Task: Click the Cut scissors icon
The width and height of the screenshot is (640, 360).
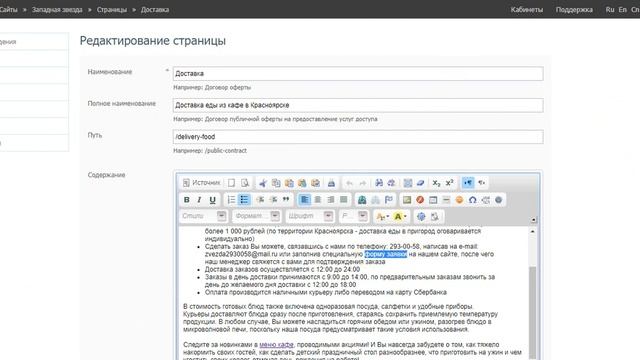Action: click(263, 183)
